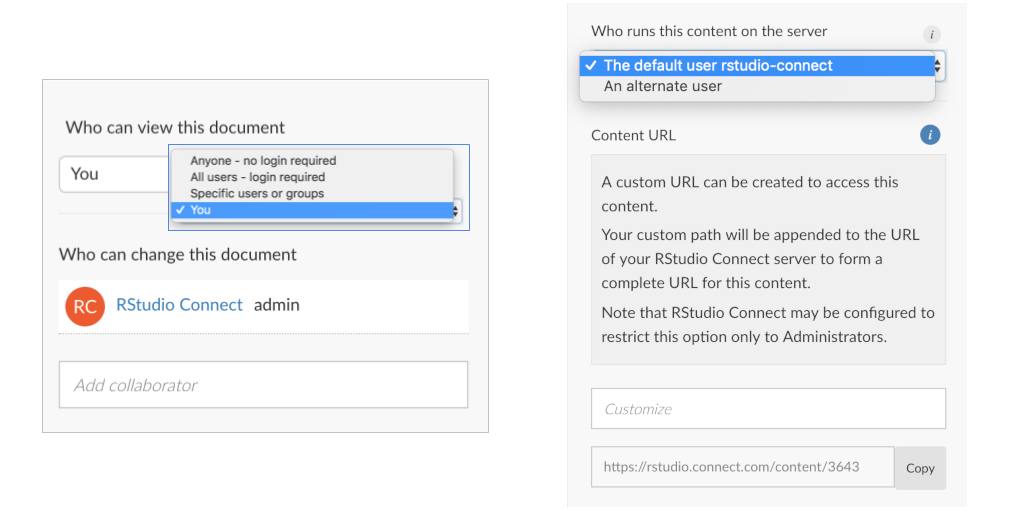Click the 'Your custom path will be appended' text
The image size is (1017, 510).
click(x=760, y=259)
